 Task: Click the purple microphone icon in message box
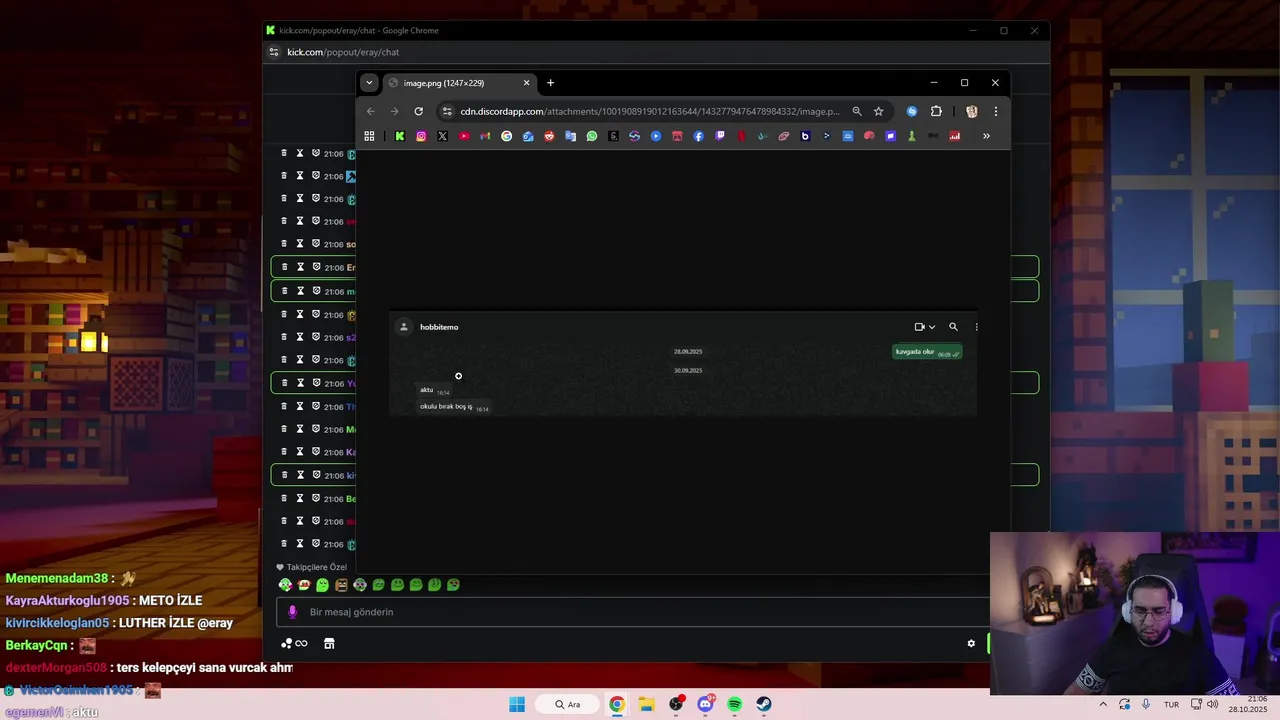click(292, 612)
